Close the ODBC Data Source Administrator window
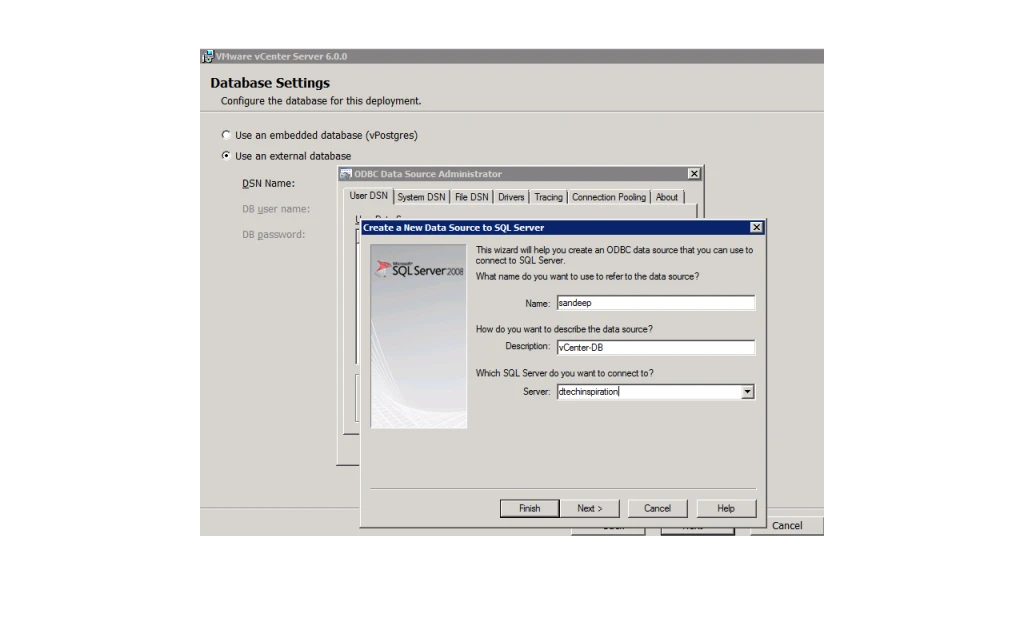Screen dimensions: 1024x640 (x=694, y=174)
